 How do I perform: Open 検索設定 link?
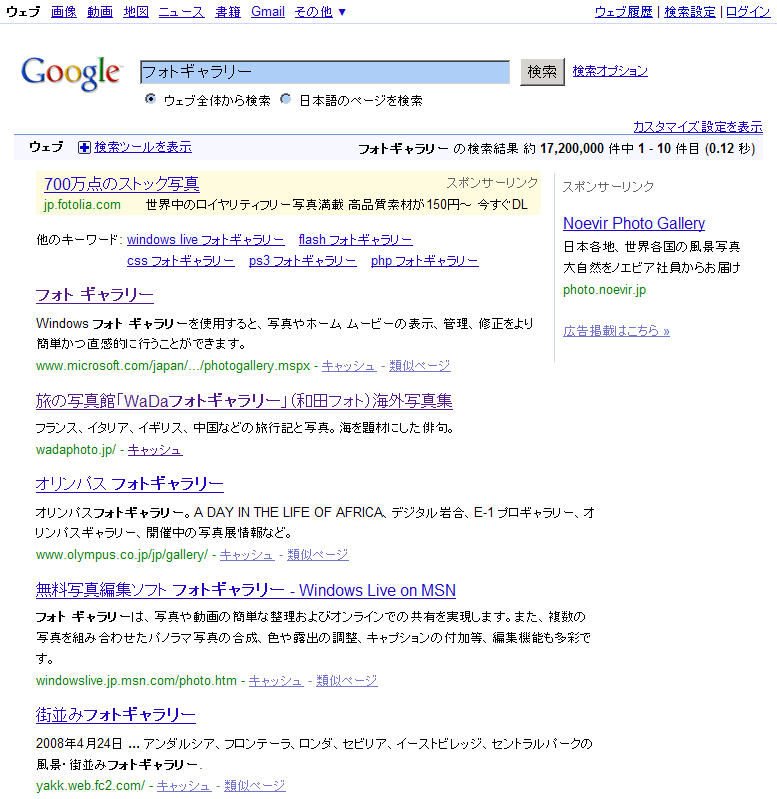coord(690,12)
